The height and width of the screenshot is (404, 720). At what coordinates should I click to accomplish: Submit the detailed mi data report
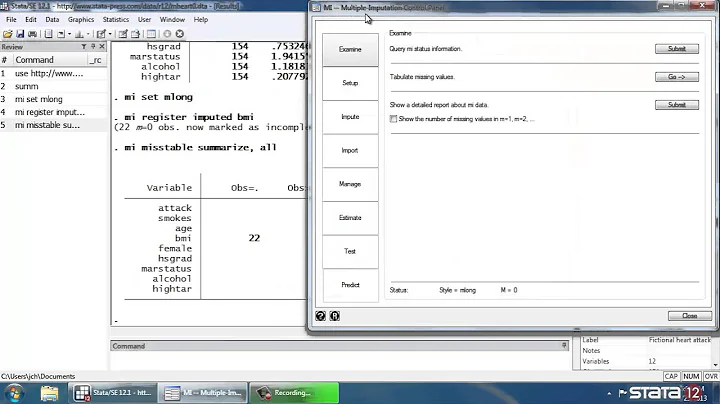point(677,105)
